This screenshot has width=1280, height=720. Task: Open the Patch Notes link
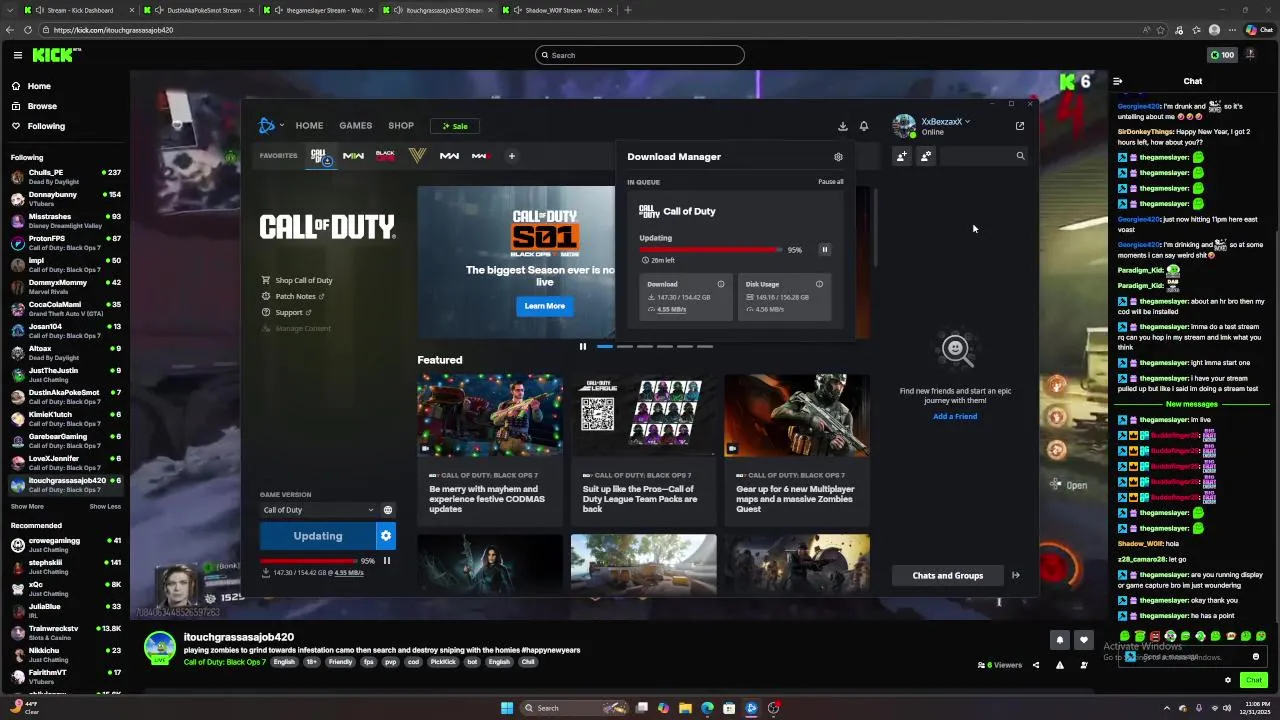(x=293, y=297)
